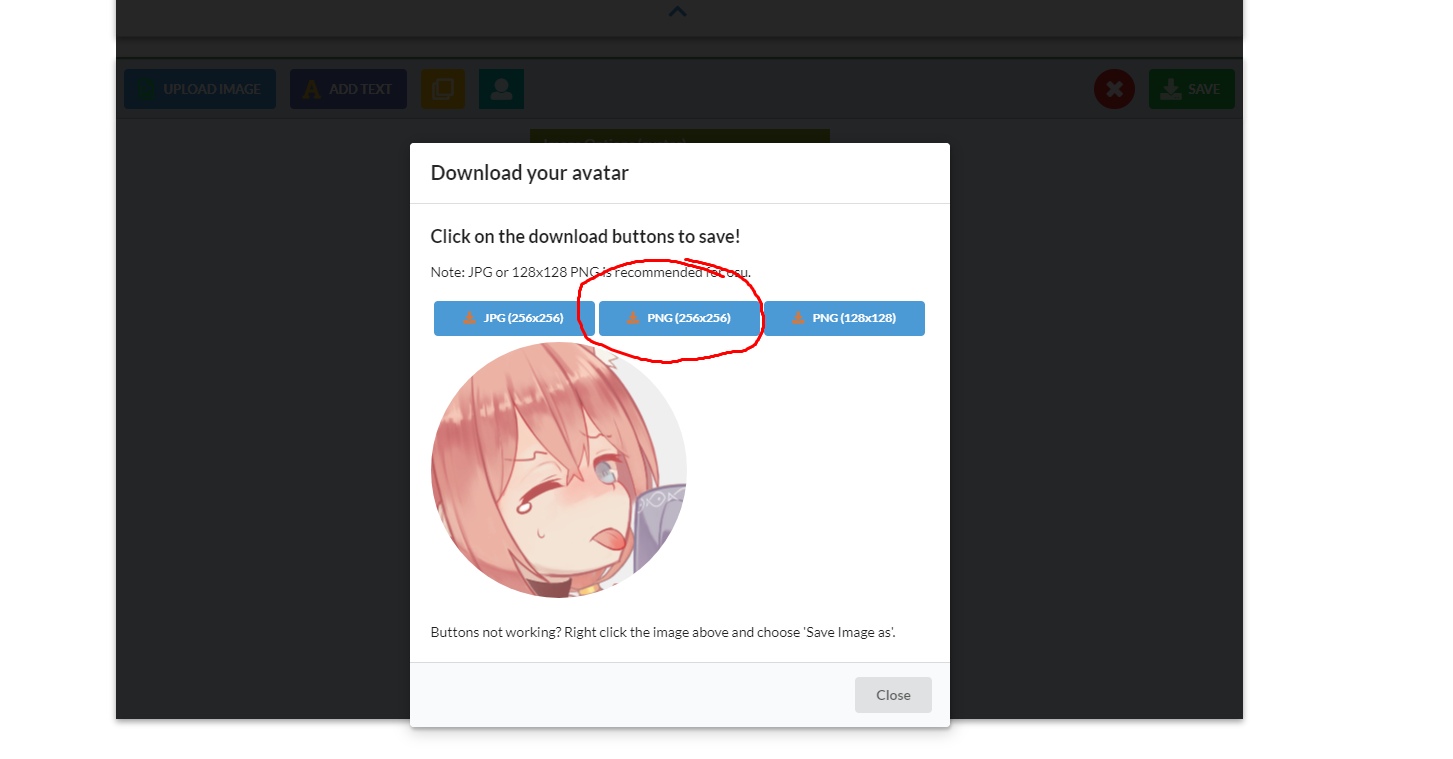1453x759 pixels.
Task: Click the Add Text button
Action: [348, 89]
